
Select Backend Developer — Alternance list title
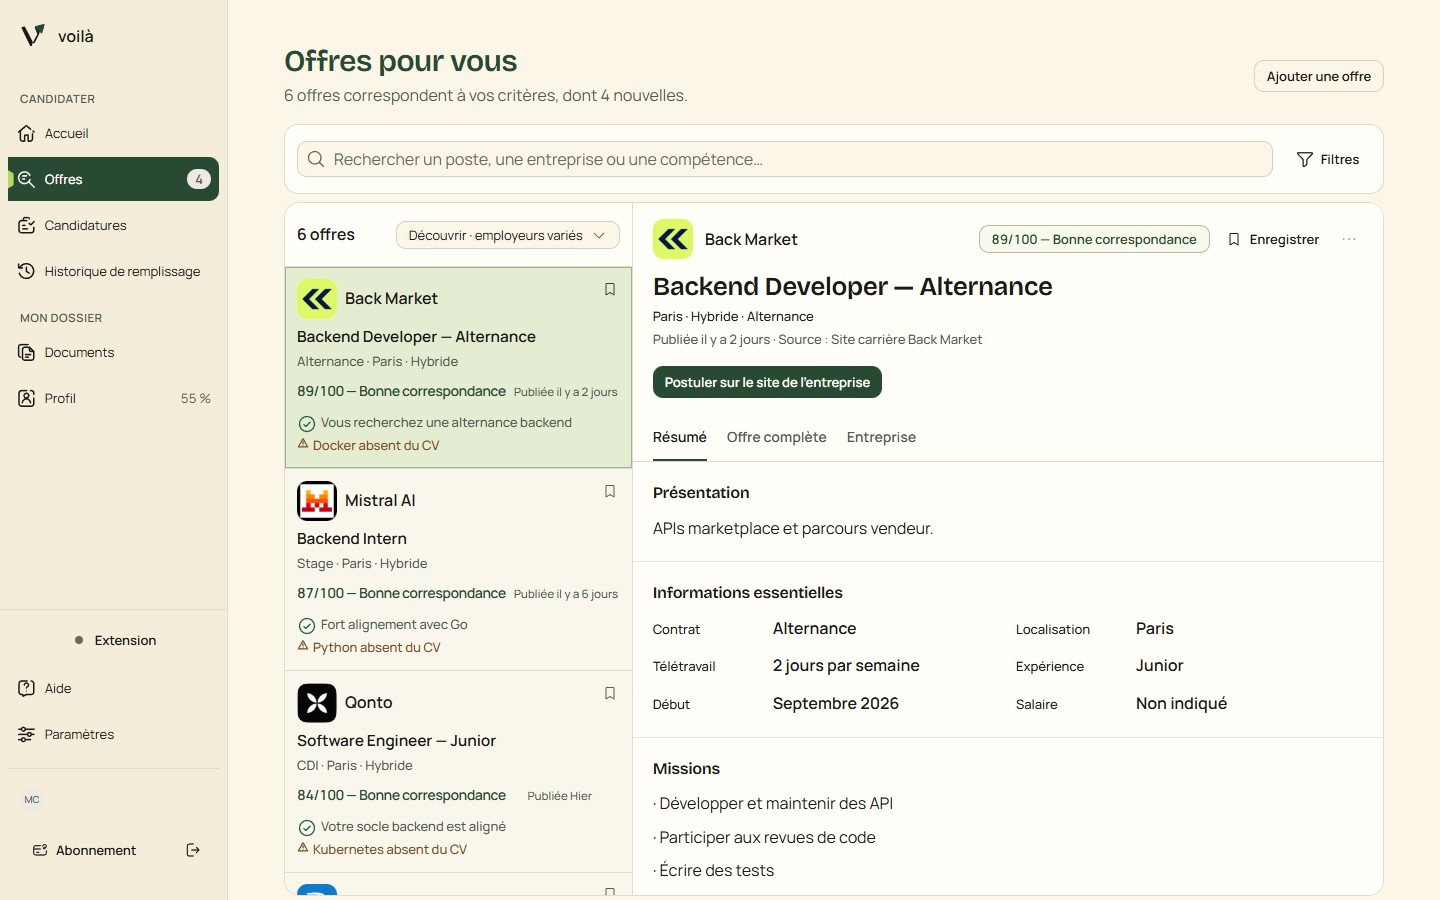pos(416,337)
